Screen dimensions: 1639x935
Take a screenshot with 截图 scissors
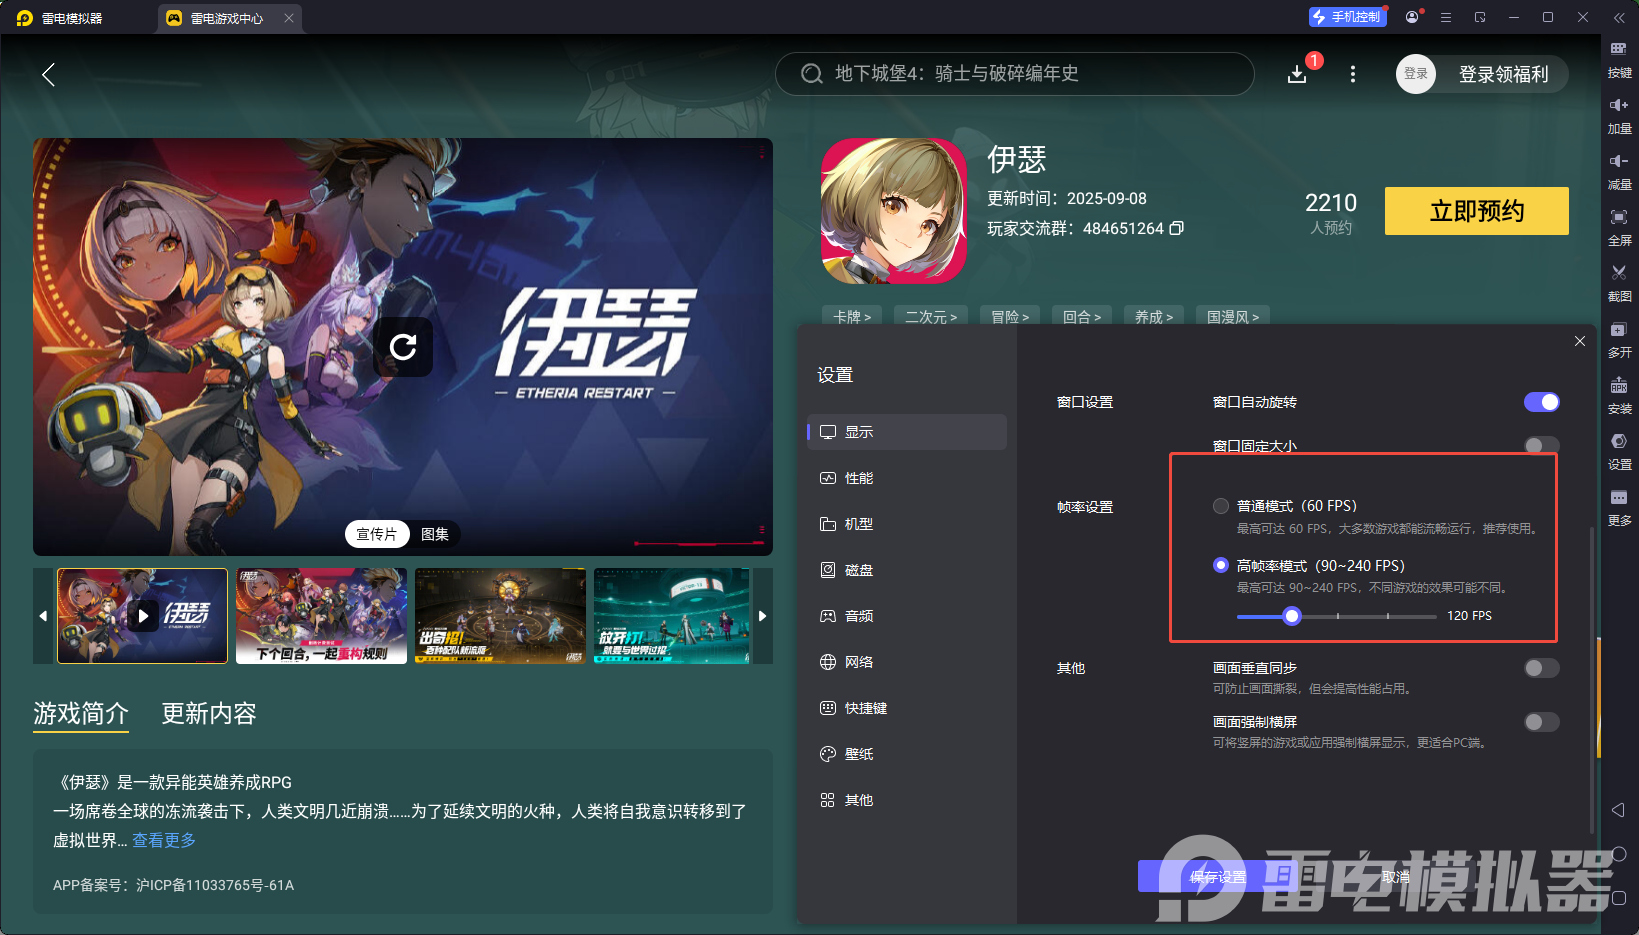pyautogui.click(x=1619, y=282)
